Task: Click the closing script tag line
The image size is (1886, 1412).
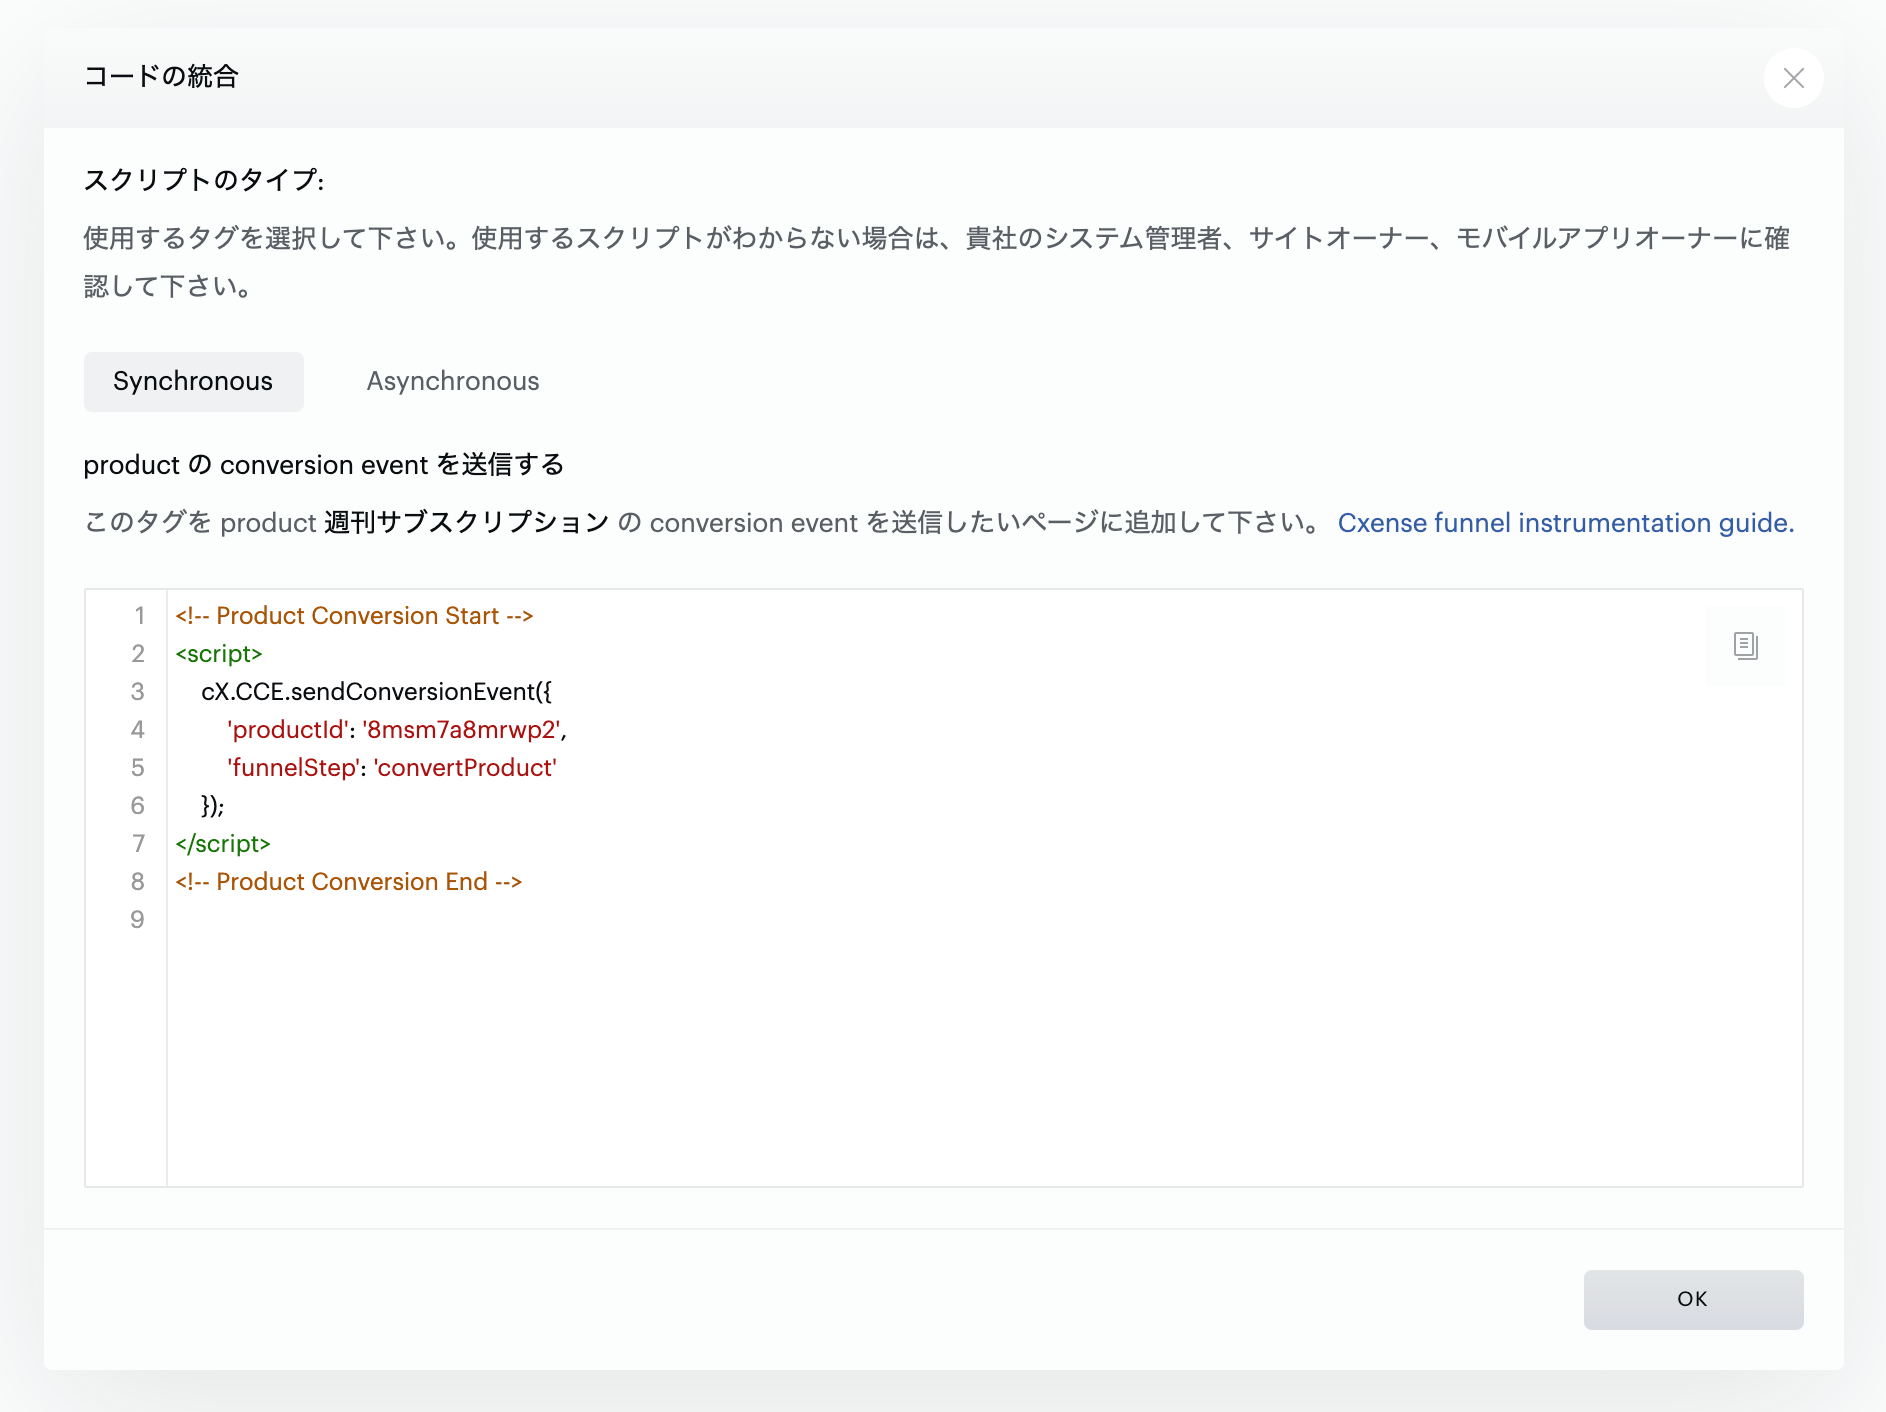Action: tap(223, 844)
